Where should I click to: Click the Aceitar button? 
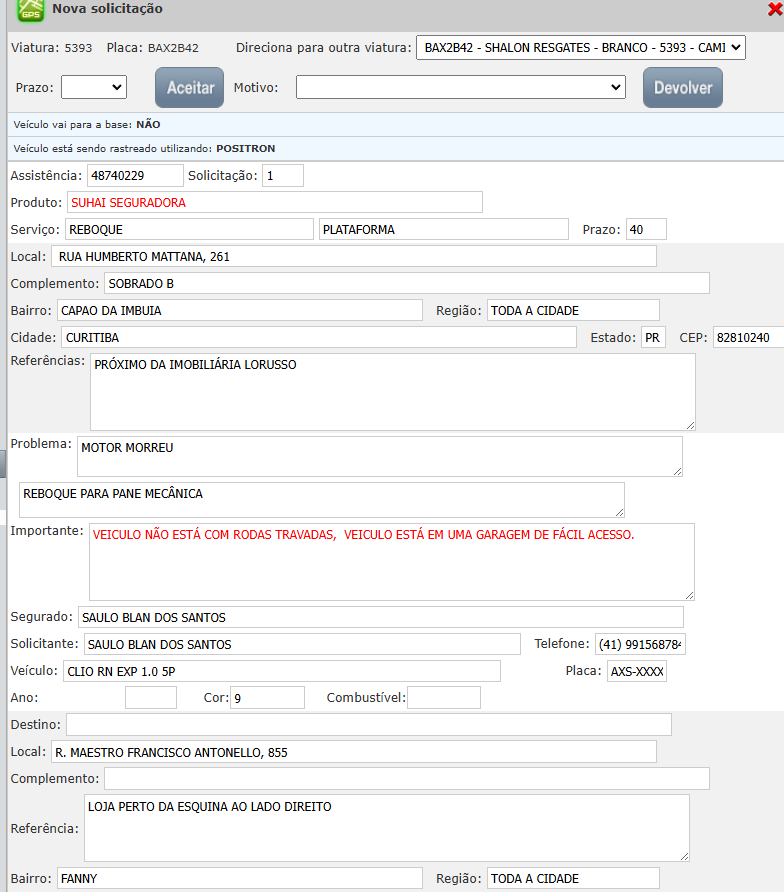[189, 88]
